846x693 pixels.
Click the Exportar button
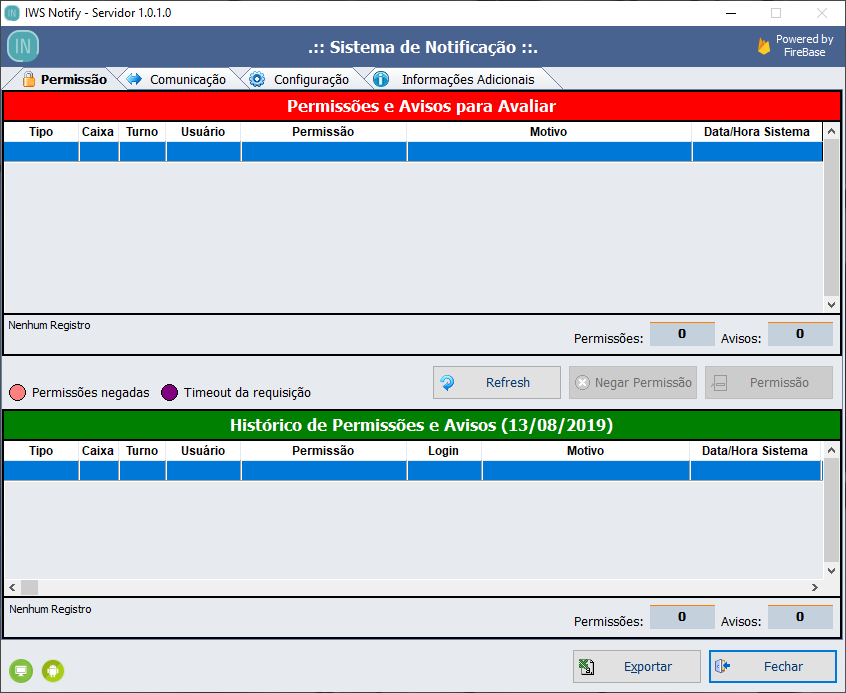(x=637, y=666)
